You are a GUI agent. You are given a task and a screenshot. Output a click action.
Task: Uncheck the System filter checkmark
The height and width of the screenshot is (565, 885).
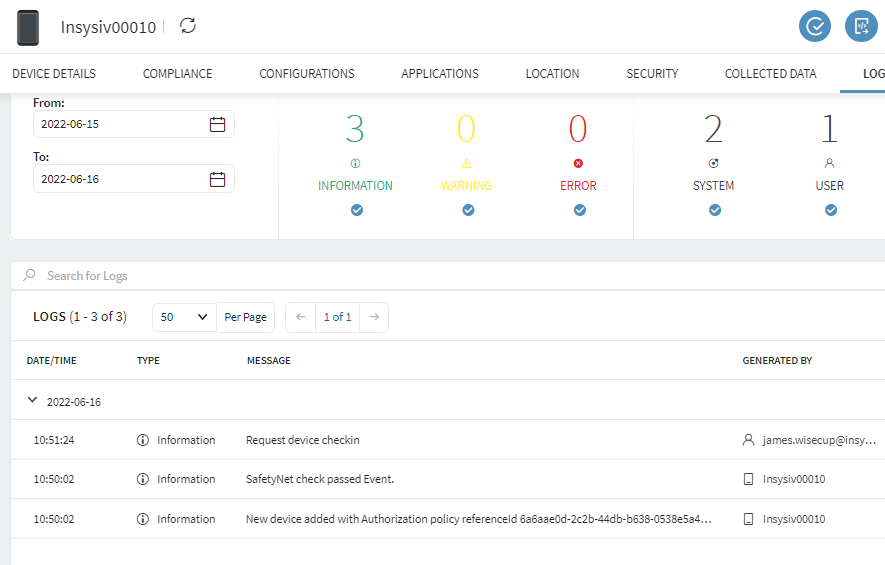click(714, 210)
